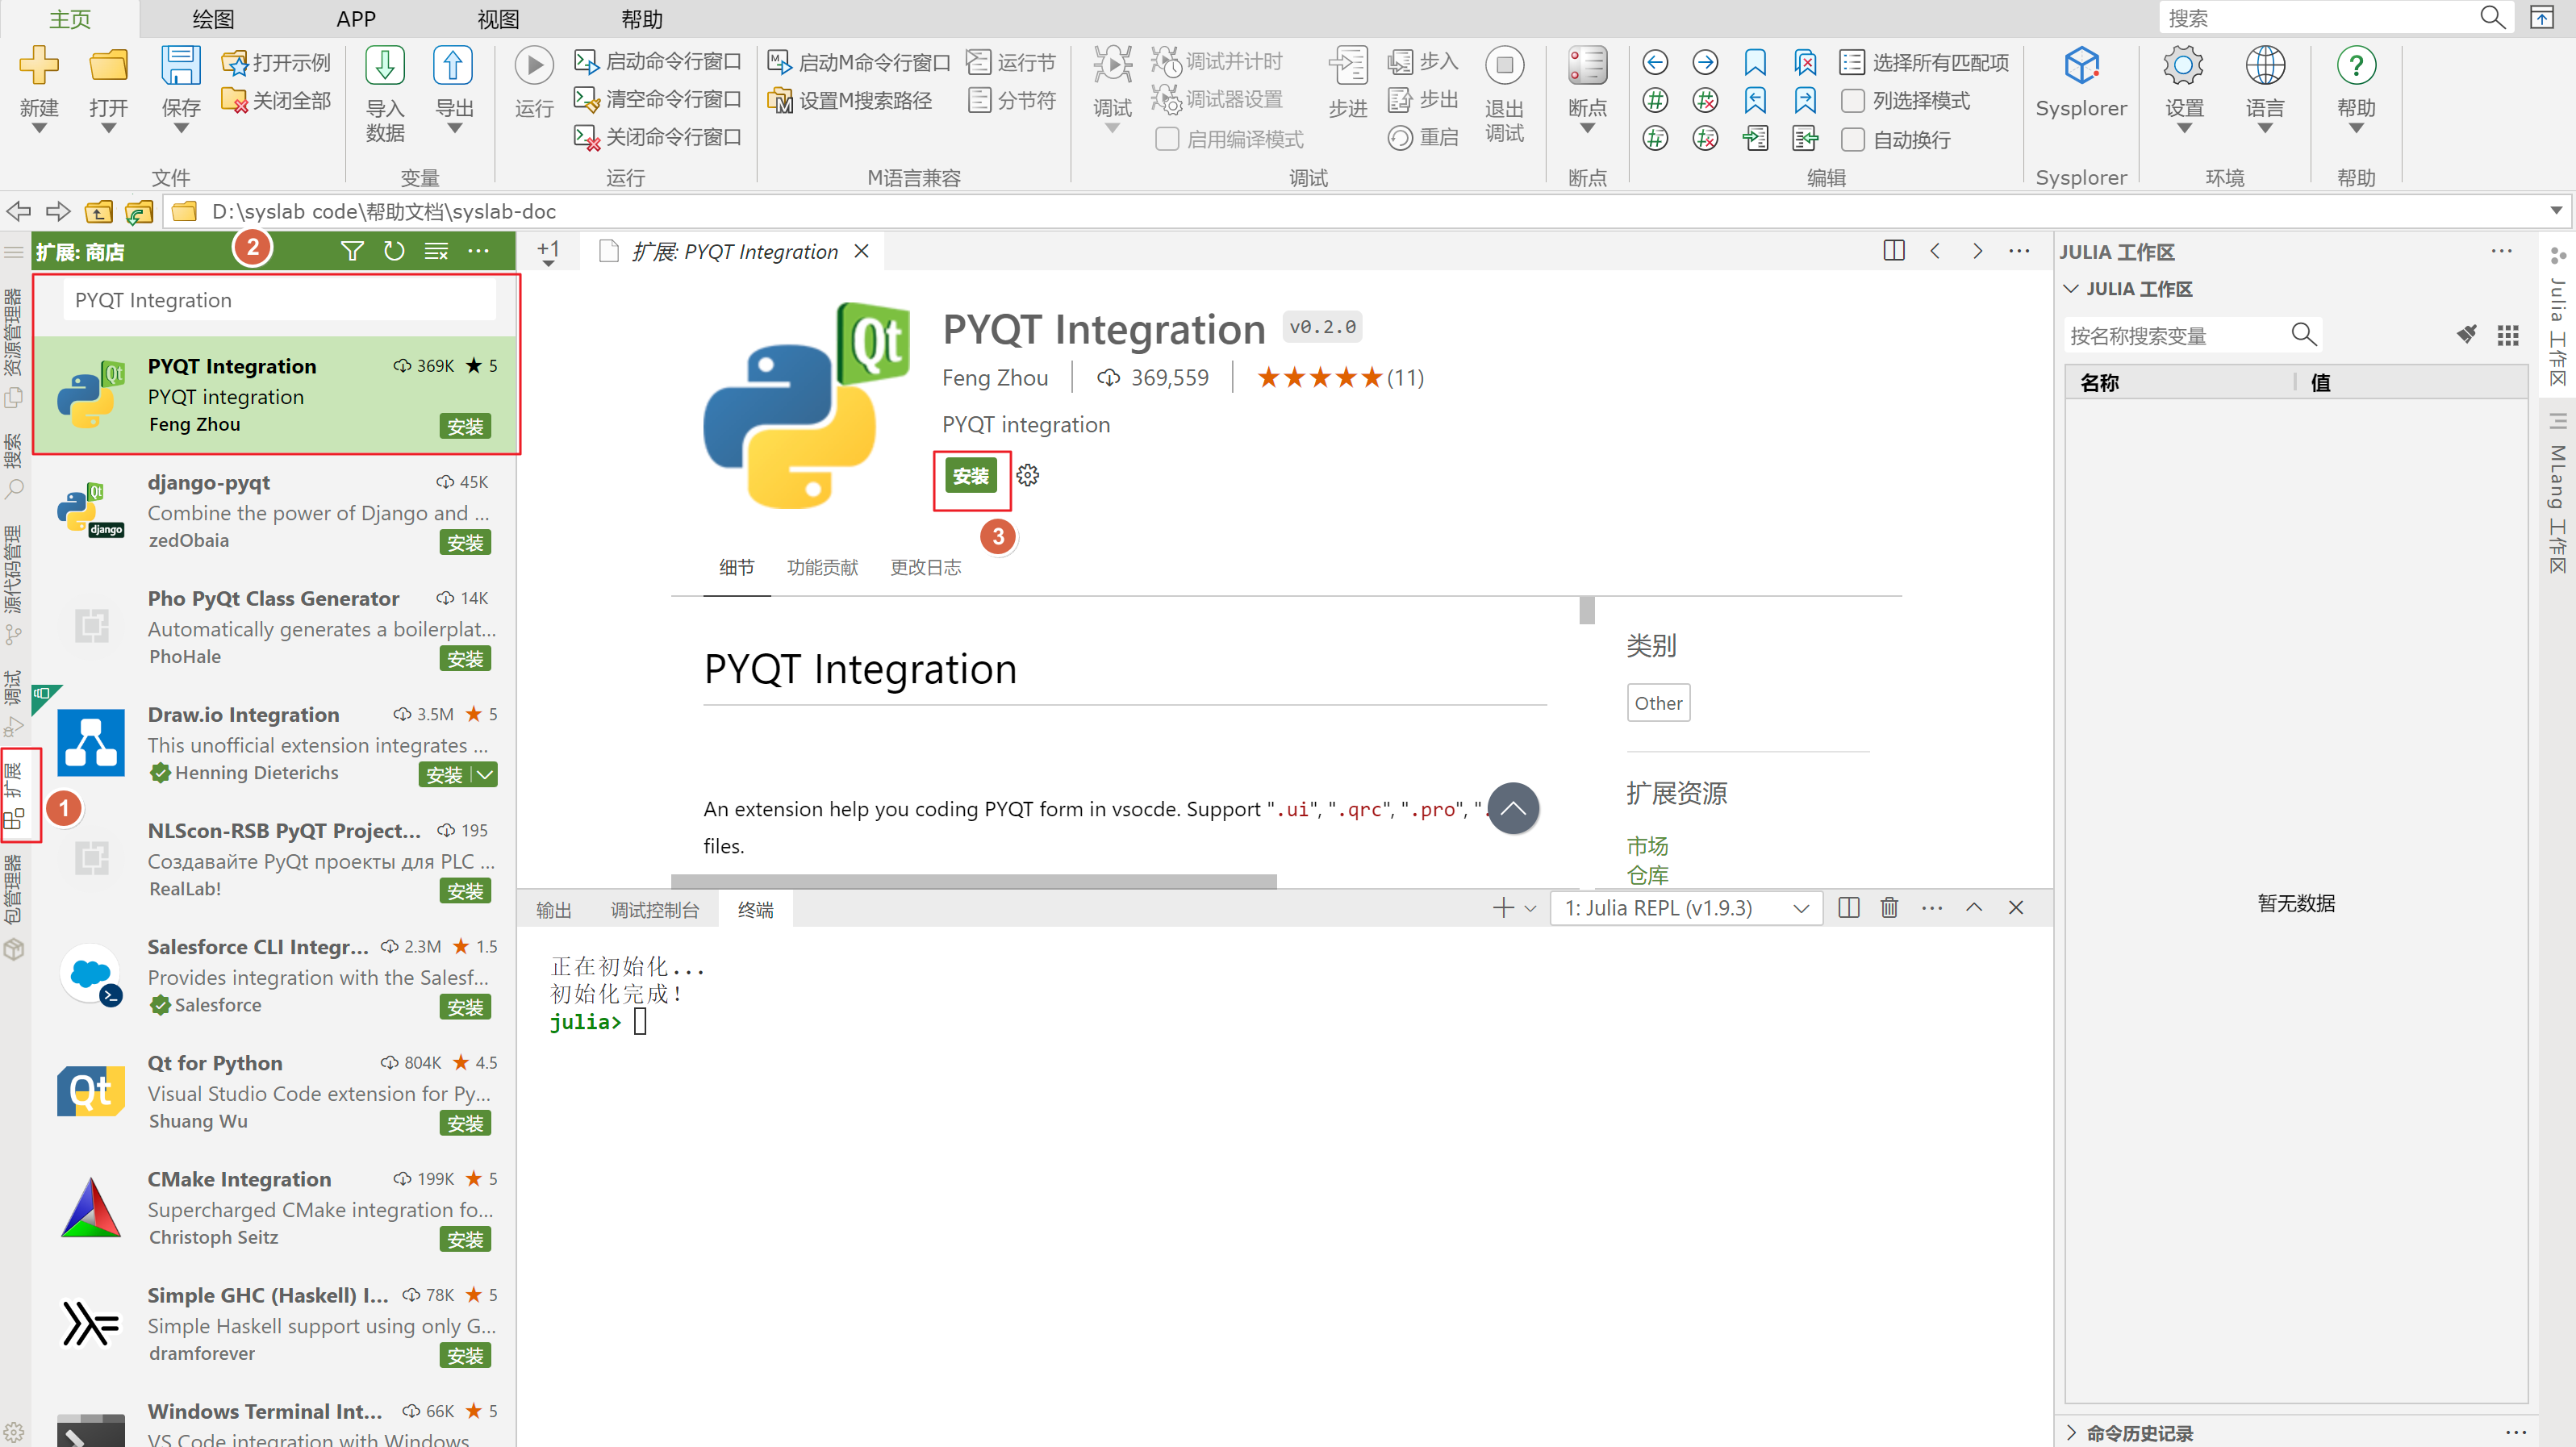The image size is (2576, 1447).
Task: Open the Julia REPL terminal selector dropdown
Action: tap(1686, 908)
